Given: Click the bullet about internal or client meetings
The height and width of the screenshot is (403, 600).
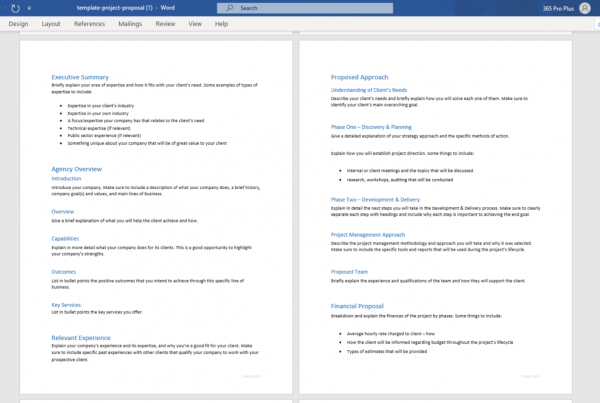Looking at the screenshot, I should [410, 171].
